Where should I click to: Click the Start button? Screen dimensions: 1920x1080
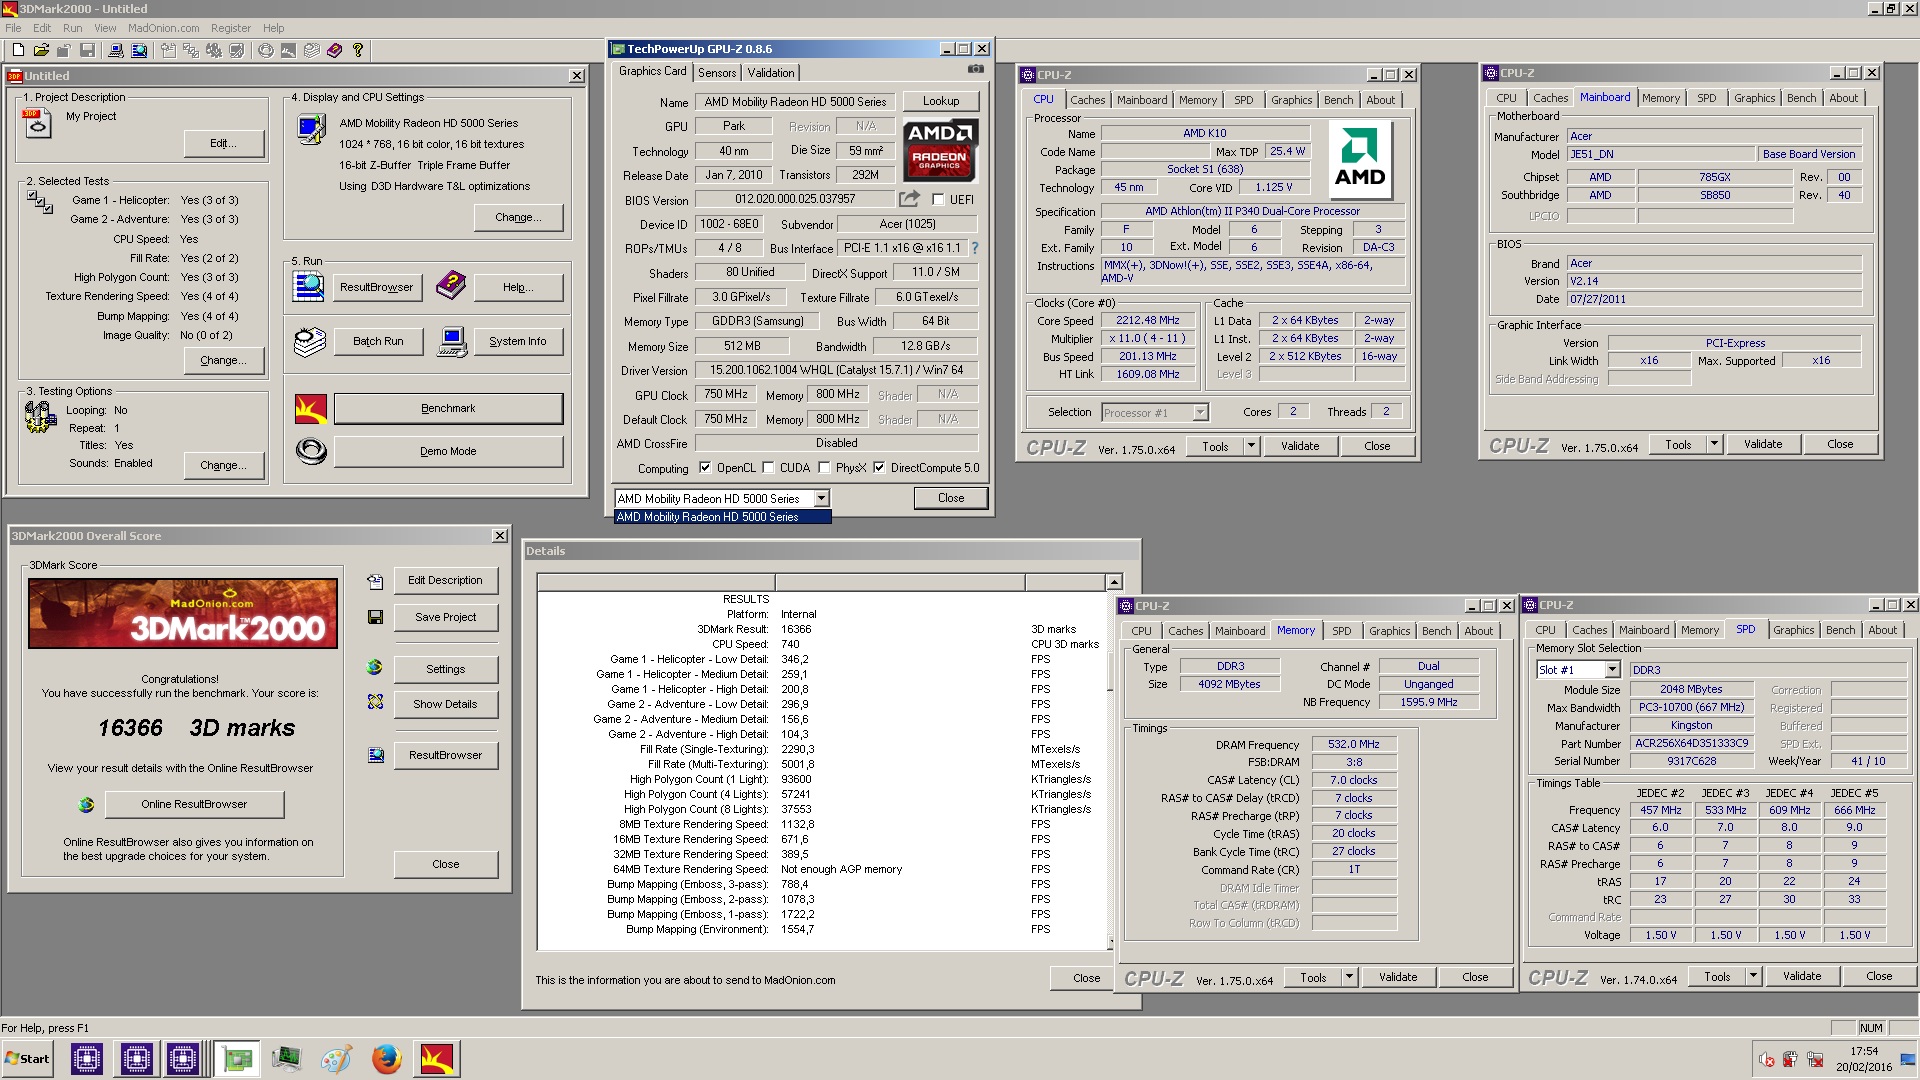click(28, 1059)
